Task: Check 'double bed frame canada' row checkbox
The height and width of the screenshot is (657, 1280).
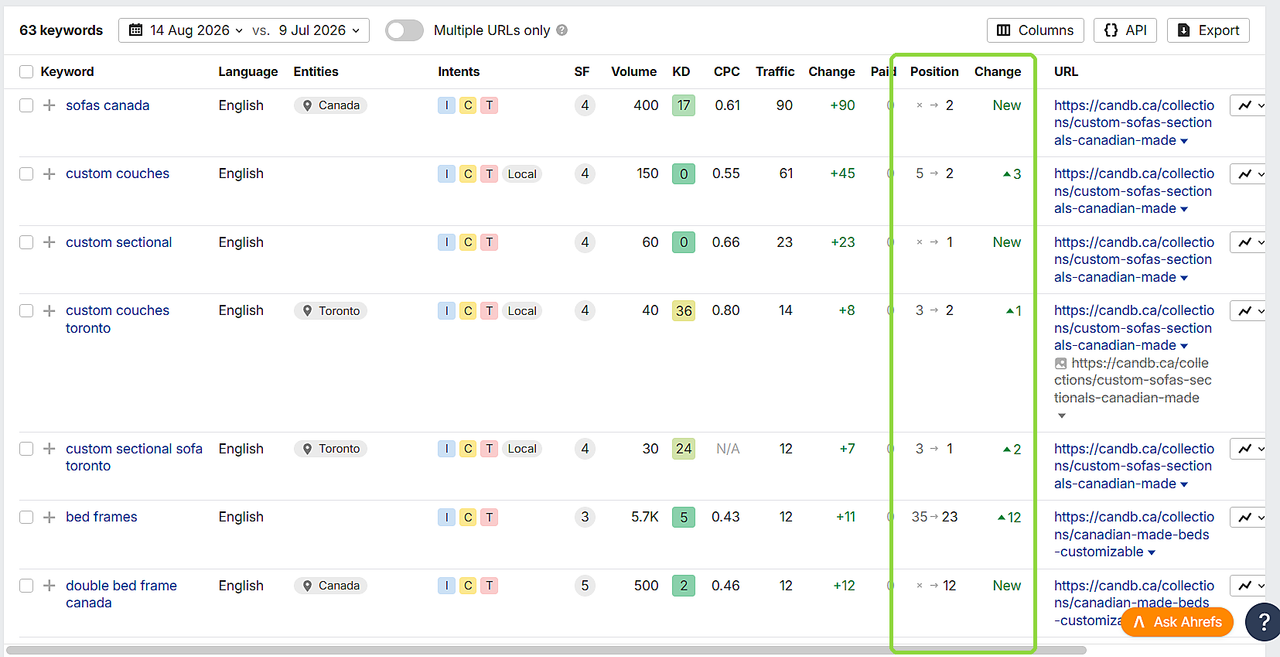Action: pyautogui.click(x=26, y=586)
